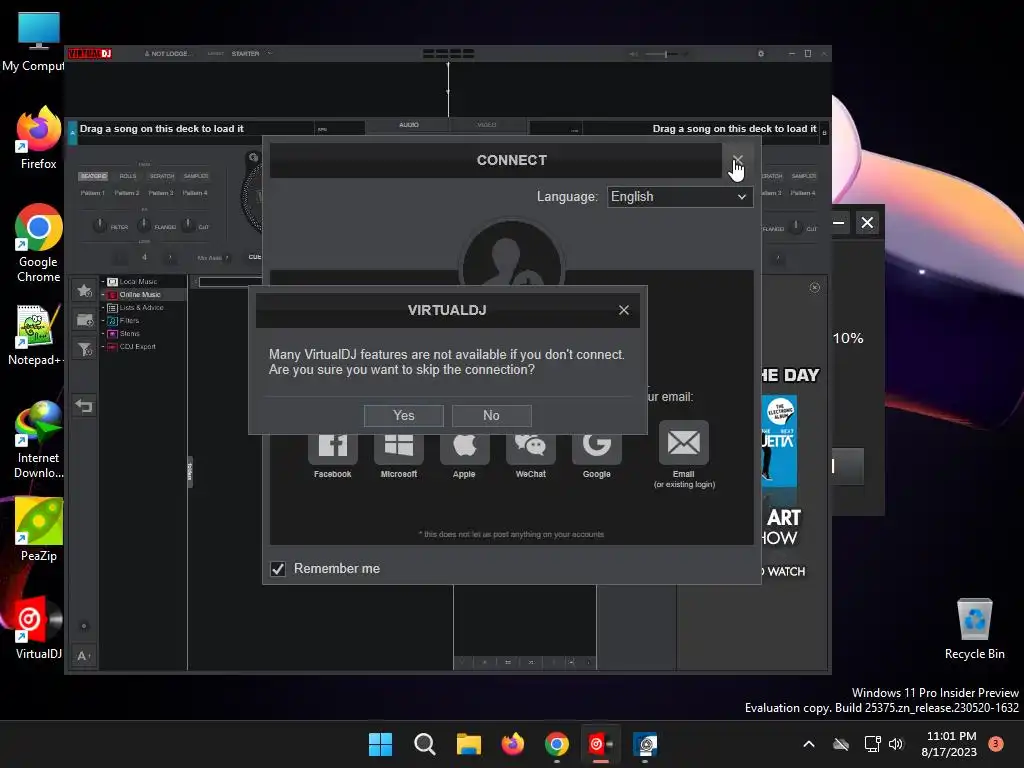Click the FILTER knob on left deck
Image resolution: width=1024 pixels, height=768 pixels.
coord(99,225)
